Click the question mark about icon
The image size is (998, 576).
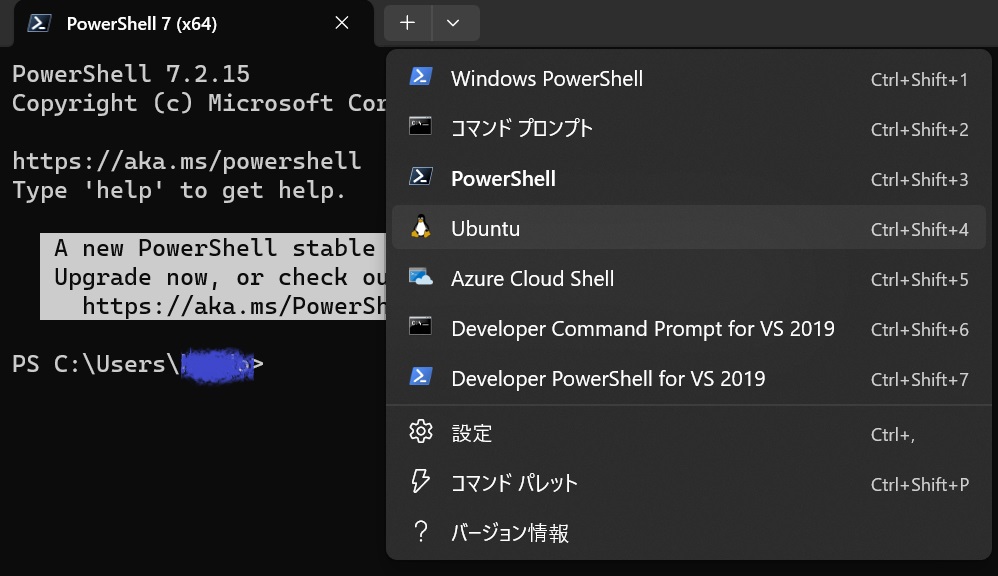click(x=421, y=532)
